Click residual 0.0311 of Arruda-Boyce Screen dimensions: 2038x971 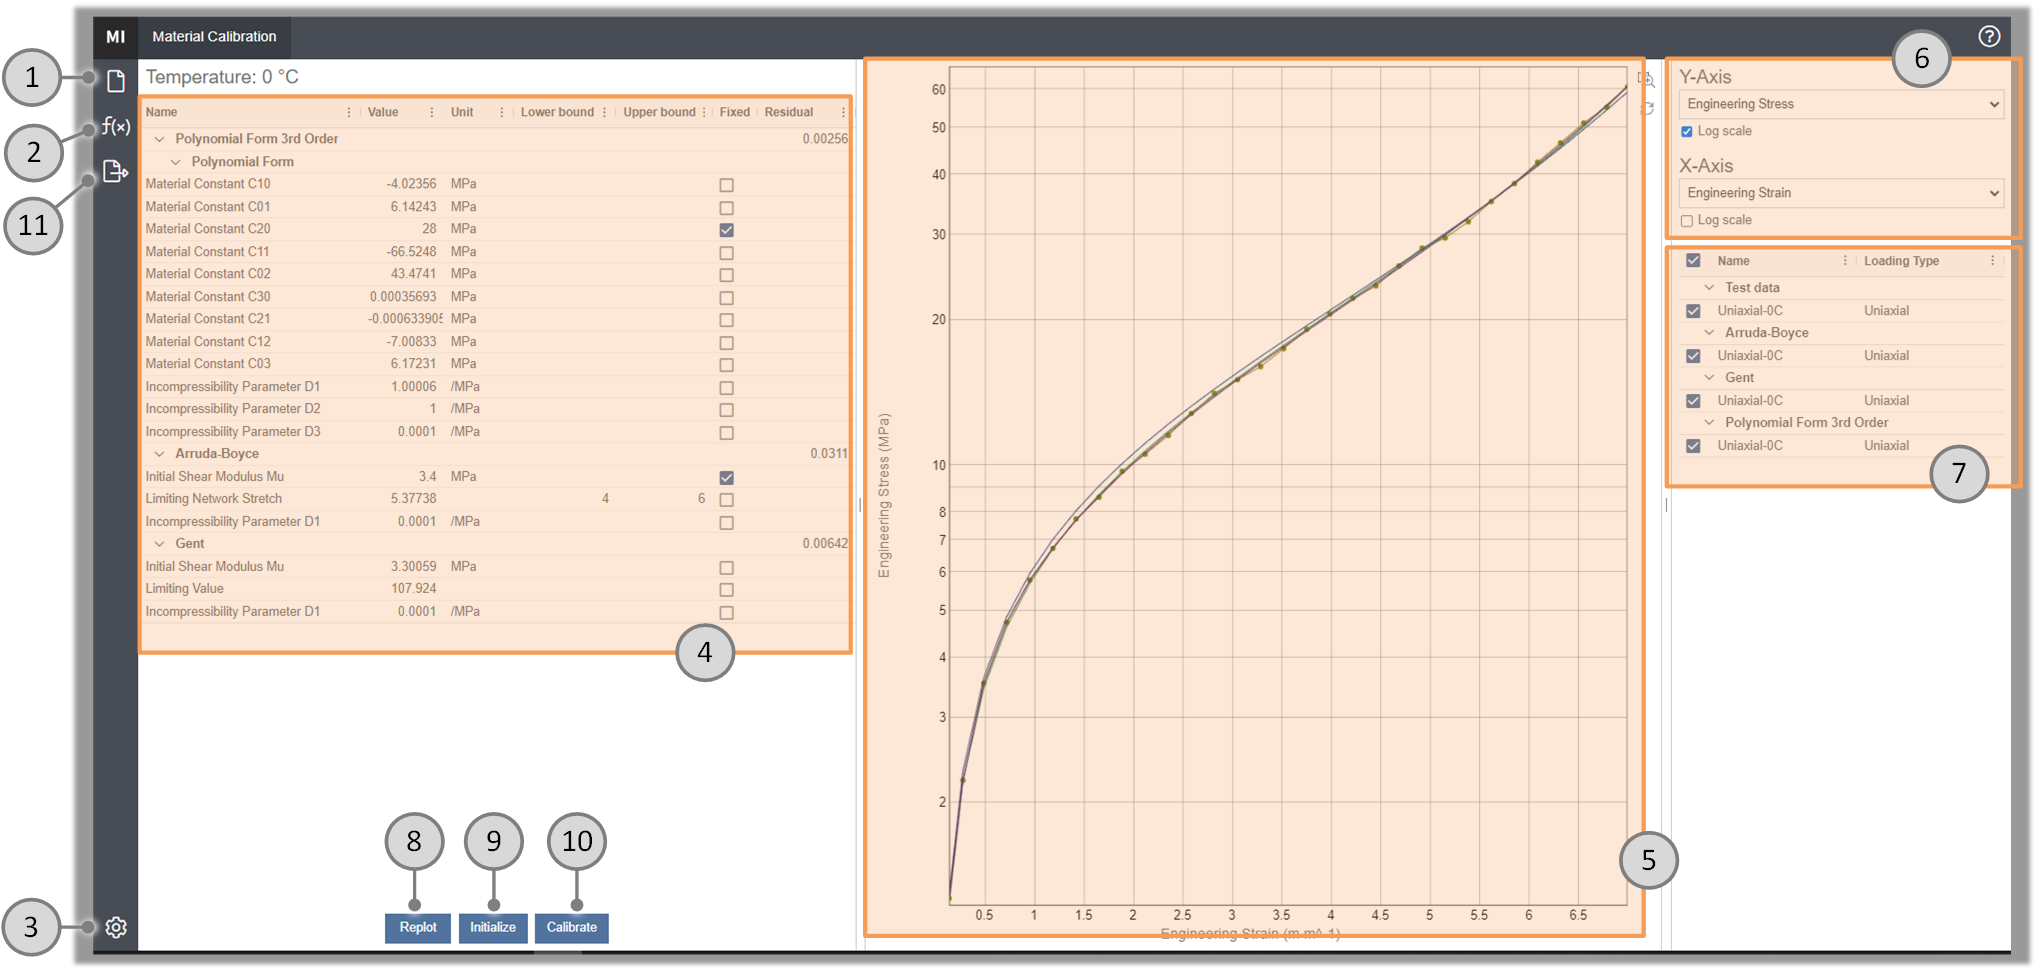tap(829, 454)
